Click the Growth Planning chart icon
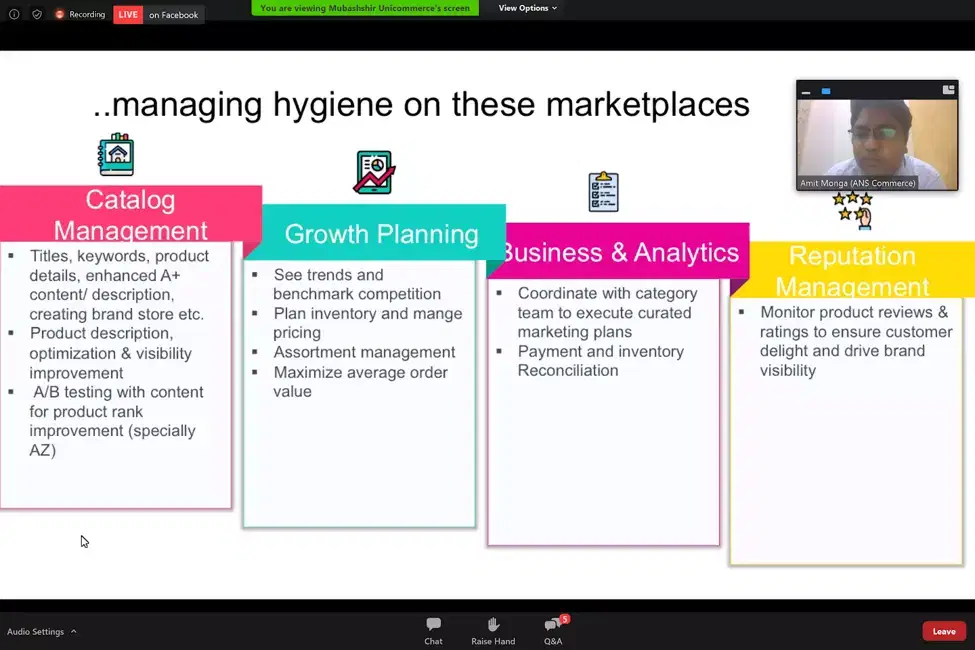 coord(374,172)
